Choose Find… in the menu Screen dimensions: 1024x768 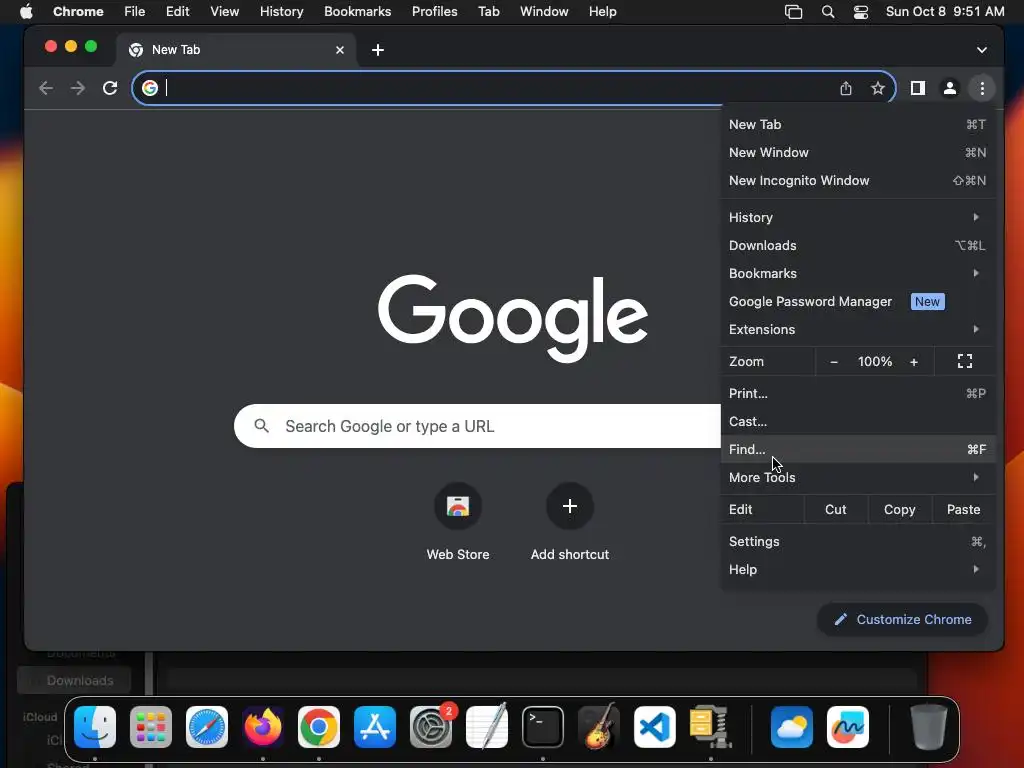[858, 449]
